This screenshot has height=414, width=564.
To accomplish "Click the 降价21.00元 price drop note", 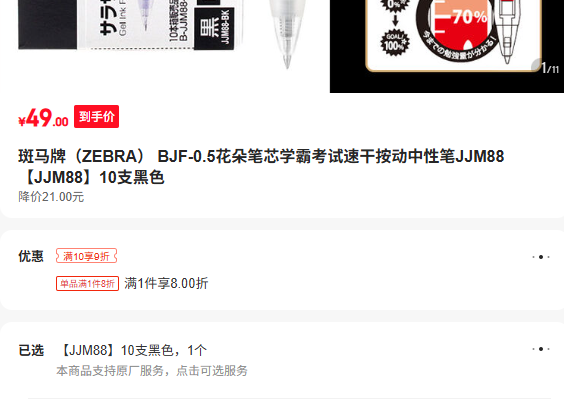I will [x=51, y=197].
